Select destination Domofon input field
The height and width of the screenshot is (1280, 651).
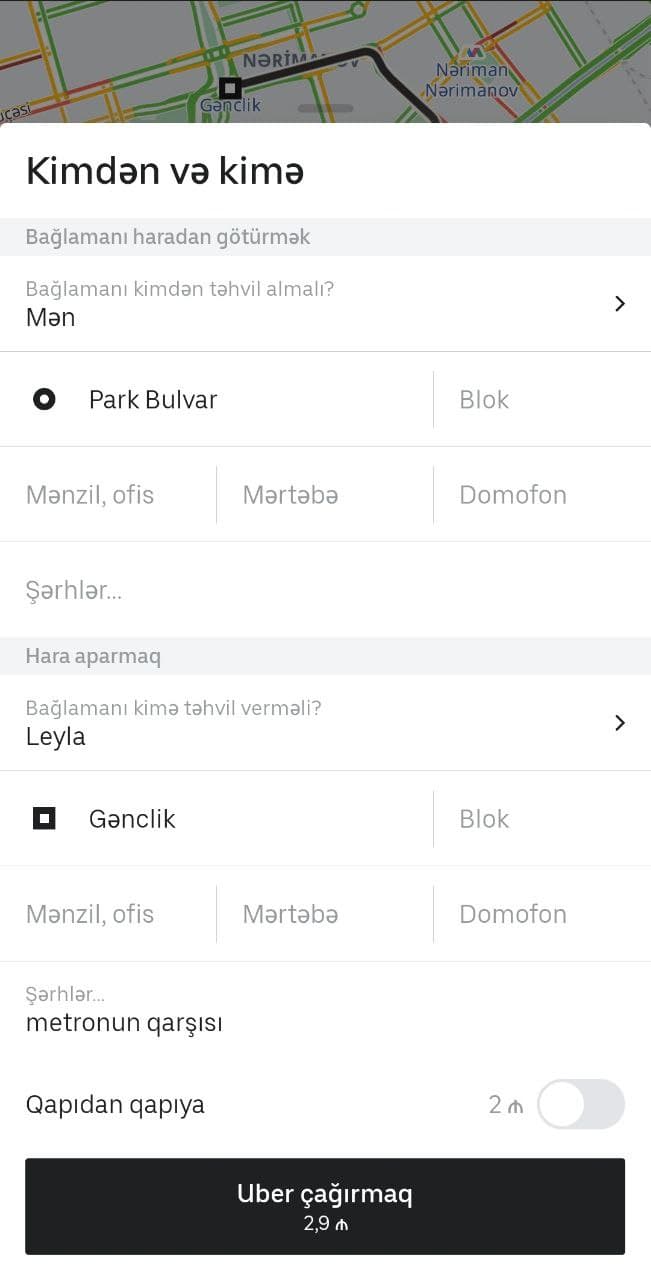coord(540,914)
